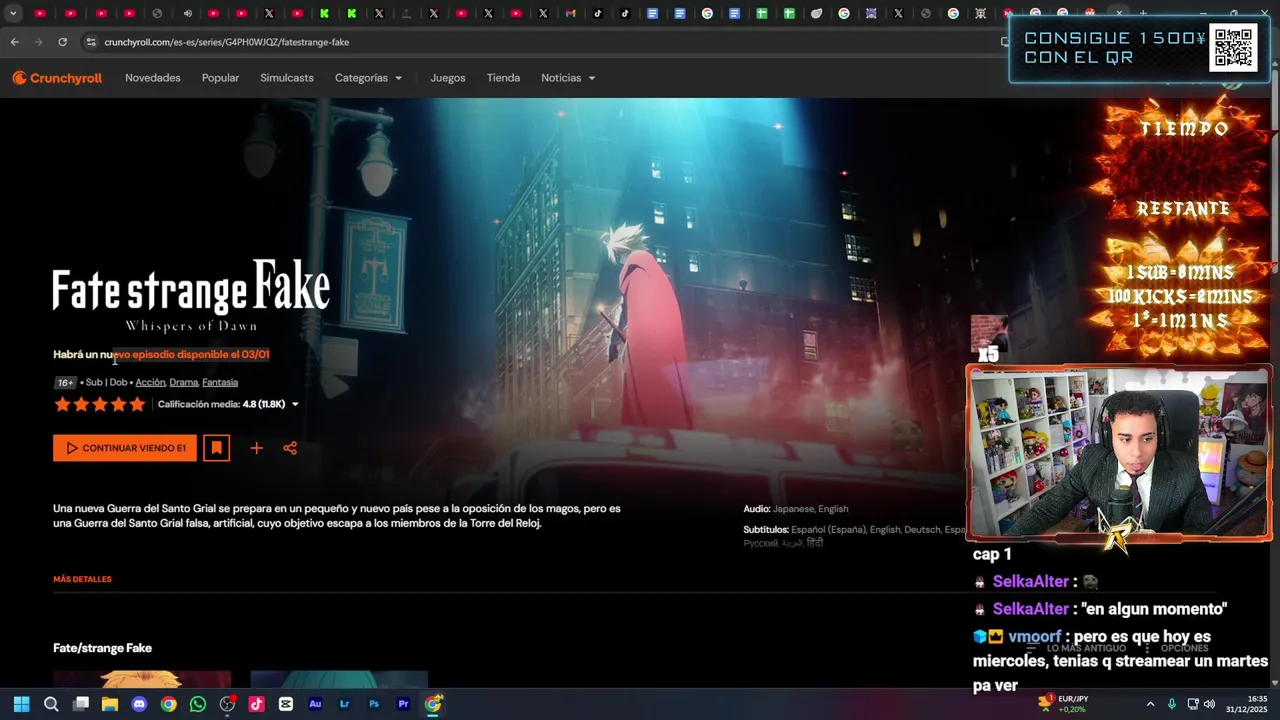
Task: Open Task View from taskbar
Action: pyautogui.click(x=81, y=704)
